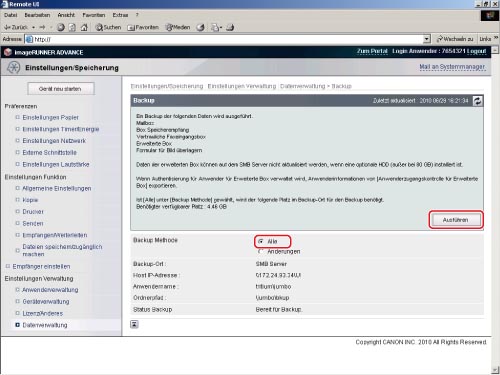
Task: Click the page scrollbar up arrow
Action: point(495,50)
